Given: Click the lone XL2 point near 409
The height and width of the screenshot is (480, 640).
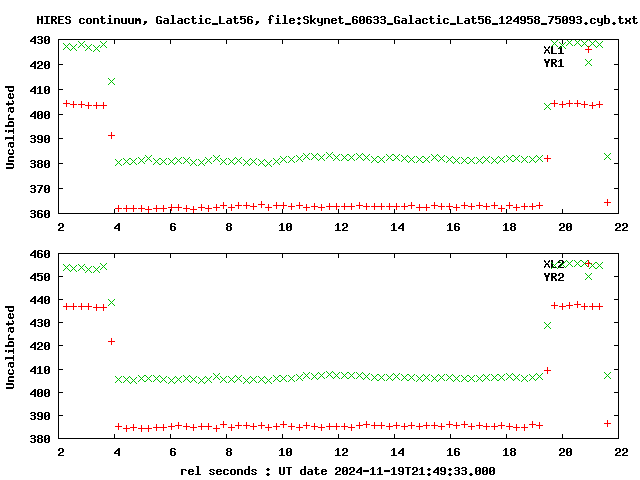Looking at the screenshot, I should pyautogui.click(x=547, y=370).
